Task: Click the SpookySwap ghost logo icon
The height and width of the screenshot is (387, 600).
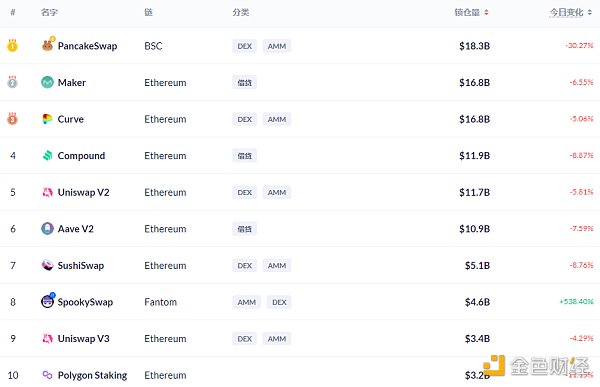Action: click(47, 301)
